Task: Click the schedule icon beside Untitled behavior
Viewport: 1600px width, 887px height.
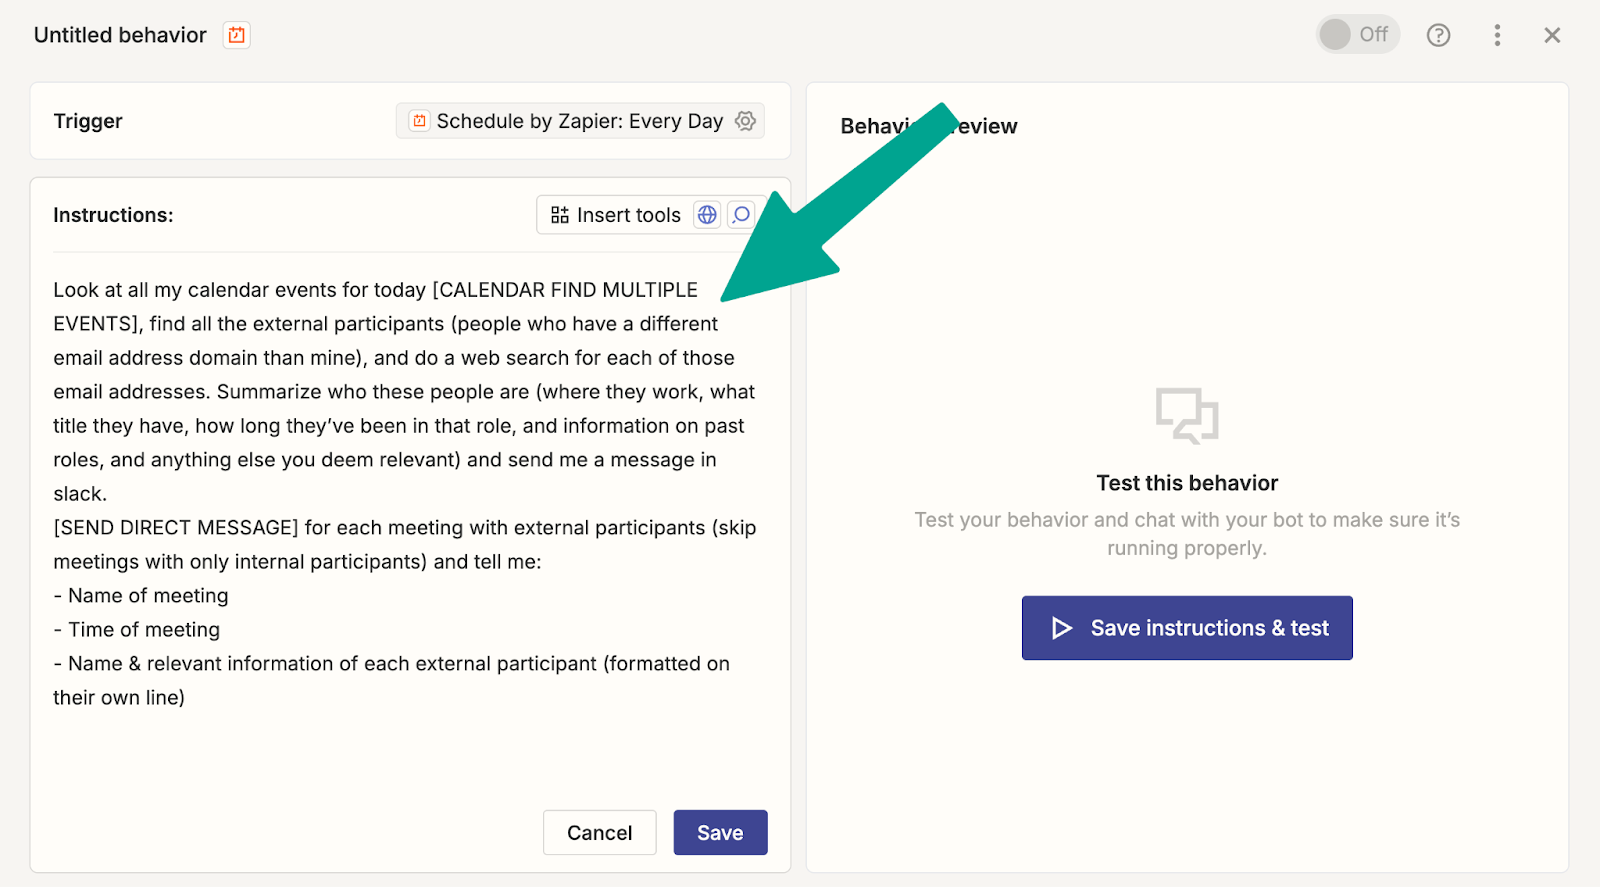Action: [x=236, y=35]
